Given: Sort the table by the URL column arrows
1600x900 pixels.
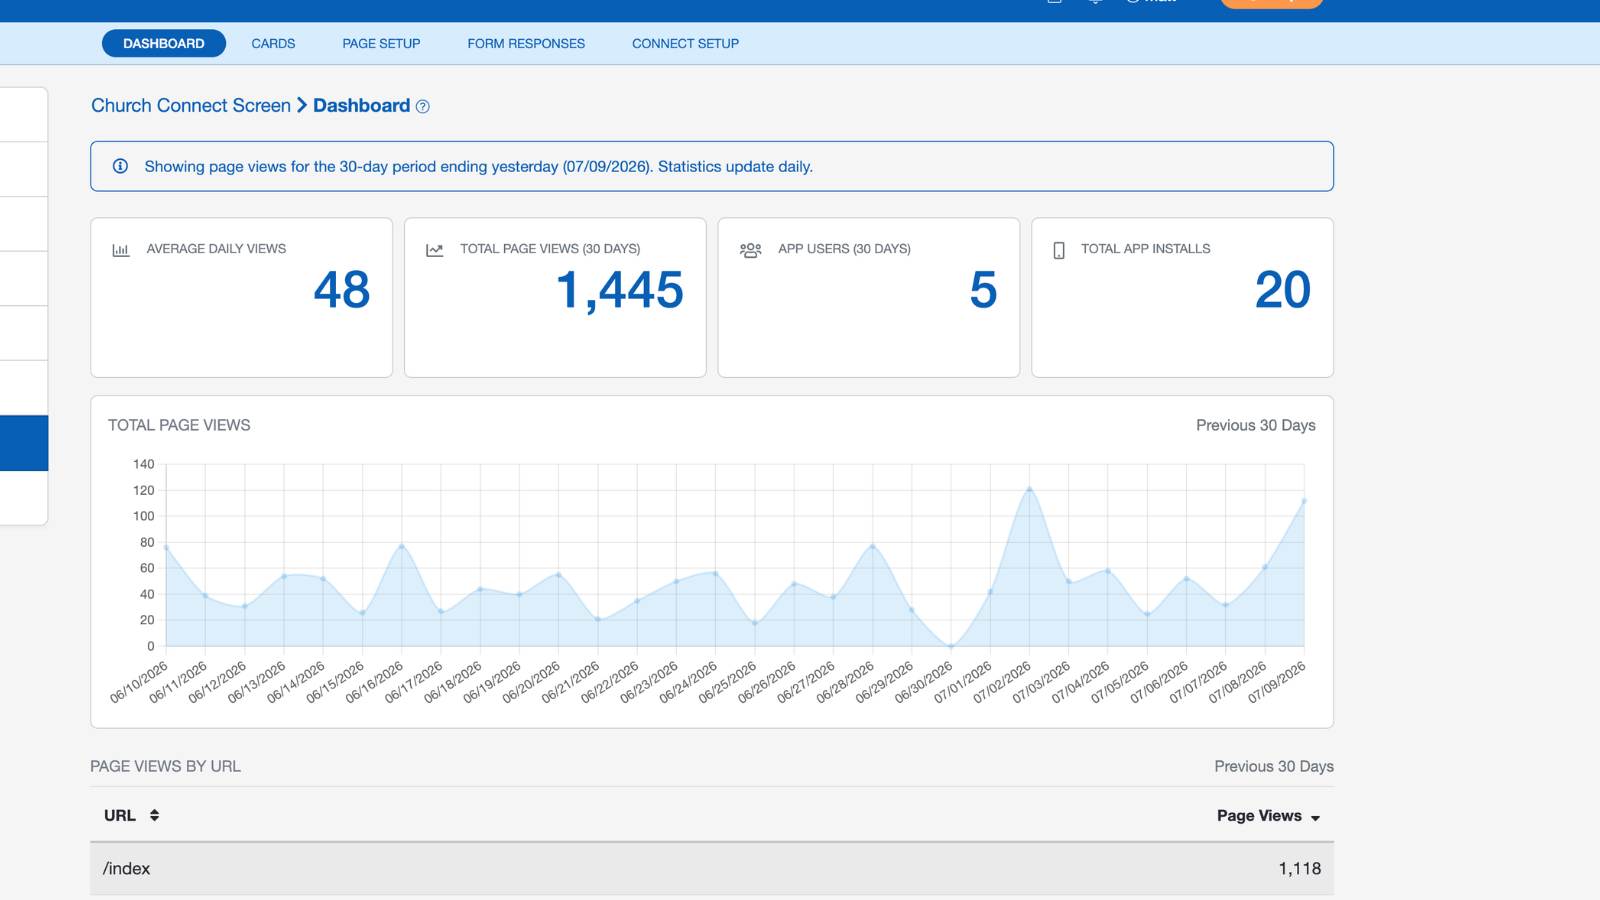Looking at the screenshot, I should pyautogui.click(x=154, y=815).
